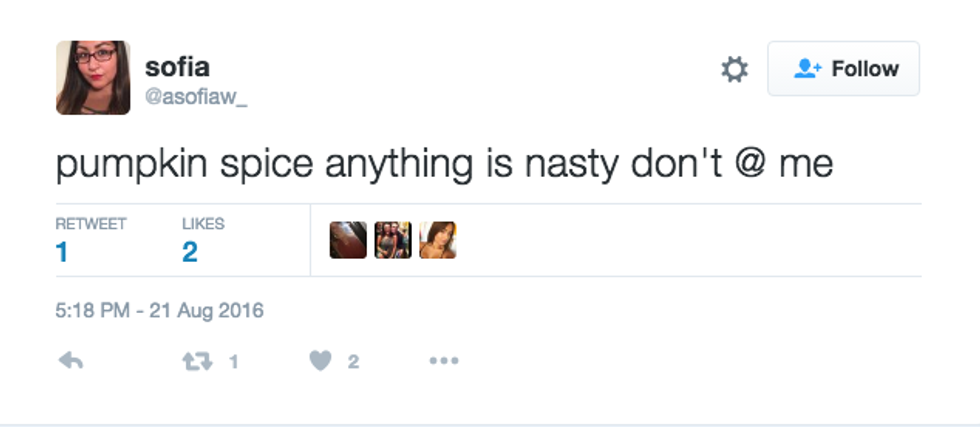Open the gear settings dropdown

click(734, 69)
